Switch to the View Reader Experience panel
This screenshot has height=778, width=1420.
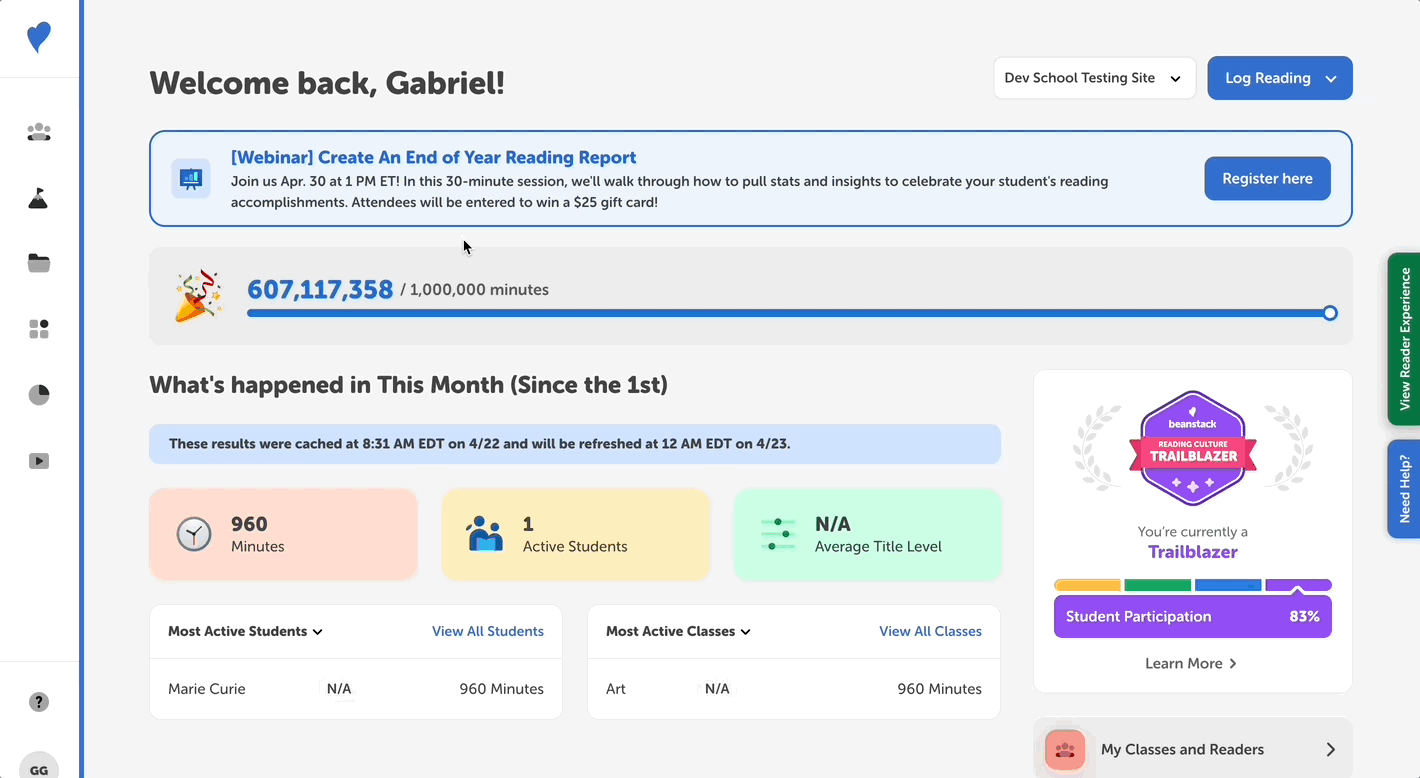coord(1406,340)
